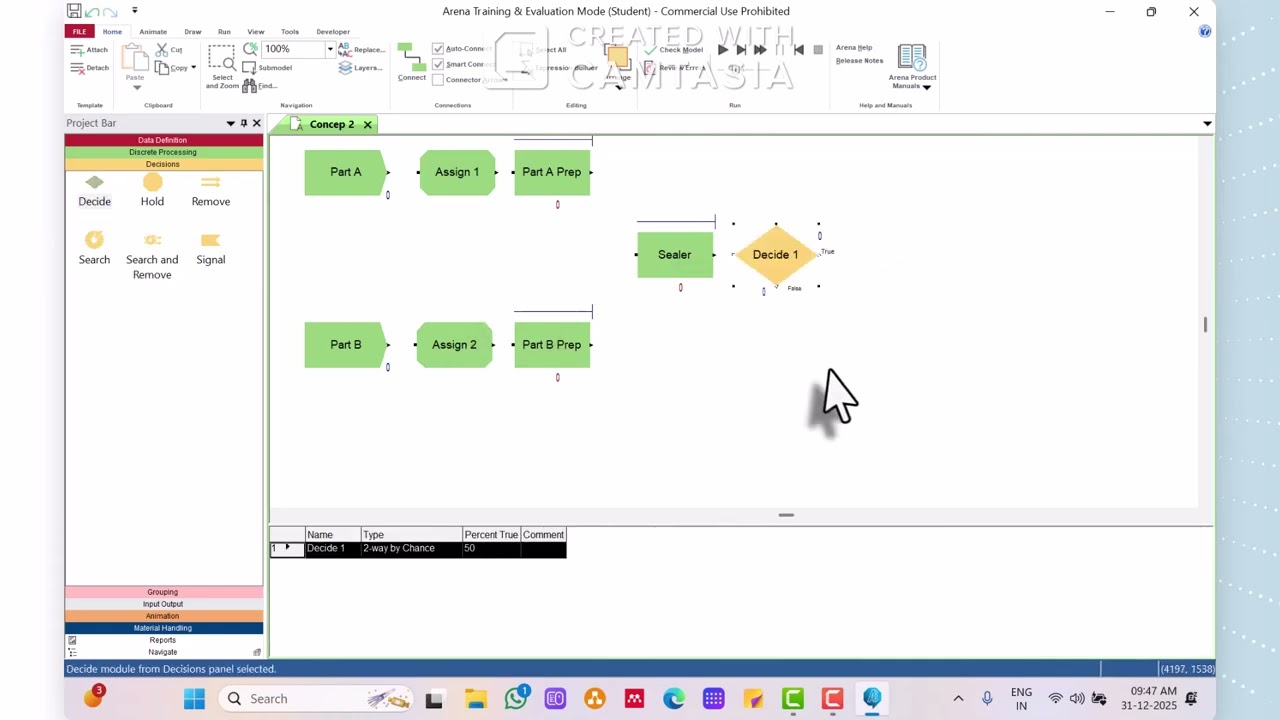
Task: Click the Layers icon
Action: click(345, 68)
